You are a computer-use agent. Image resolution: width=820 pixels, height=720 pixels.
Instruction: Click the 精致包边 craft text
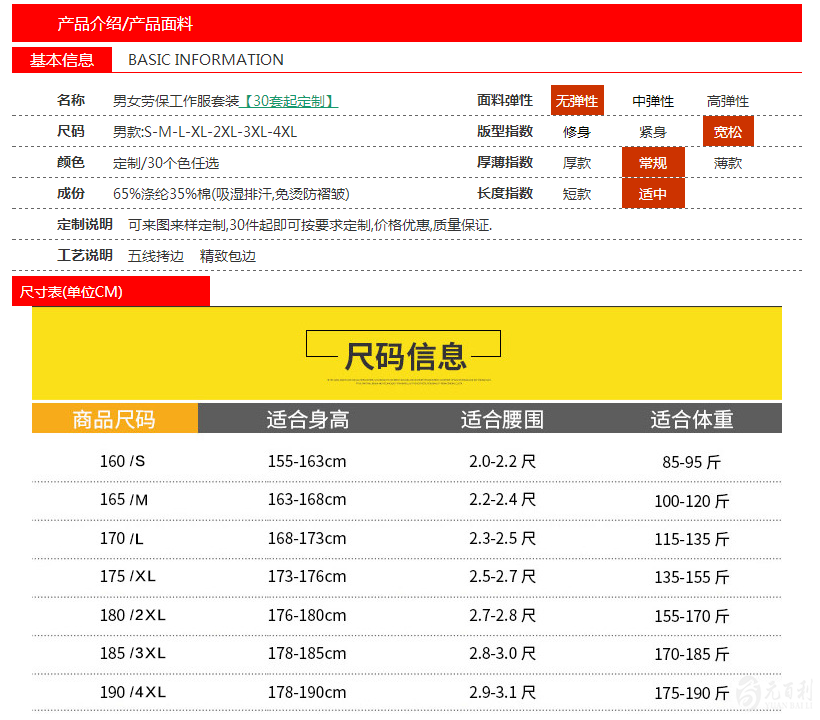point(227,256)
